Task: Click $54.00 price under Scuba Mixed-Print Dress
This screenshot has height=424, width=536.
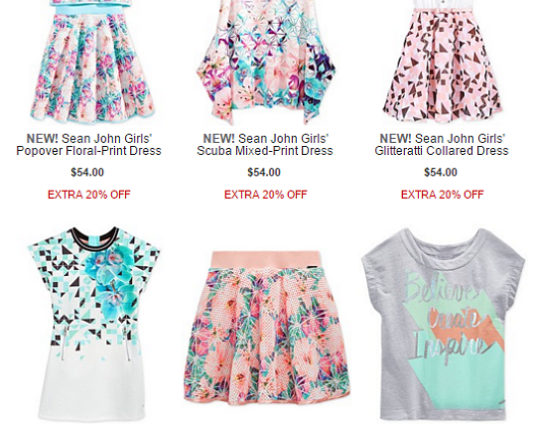Action: (264, 172)
